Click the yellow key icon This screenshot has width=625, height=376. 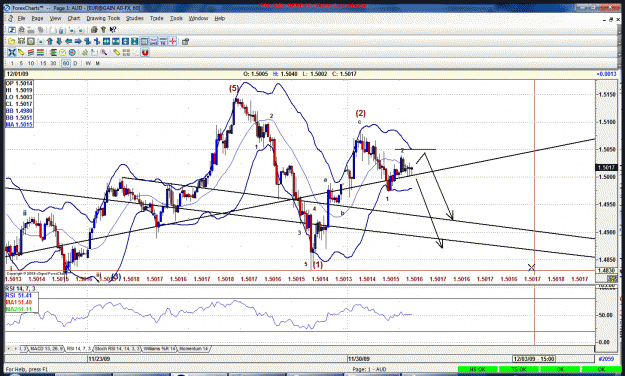(x=103, y=30)
